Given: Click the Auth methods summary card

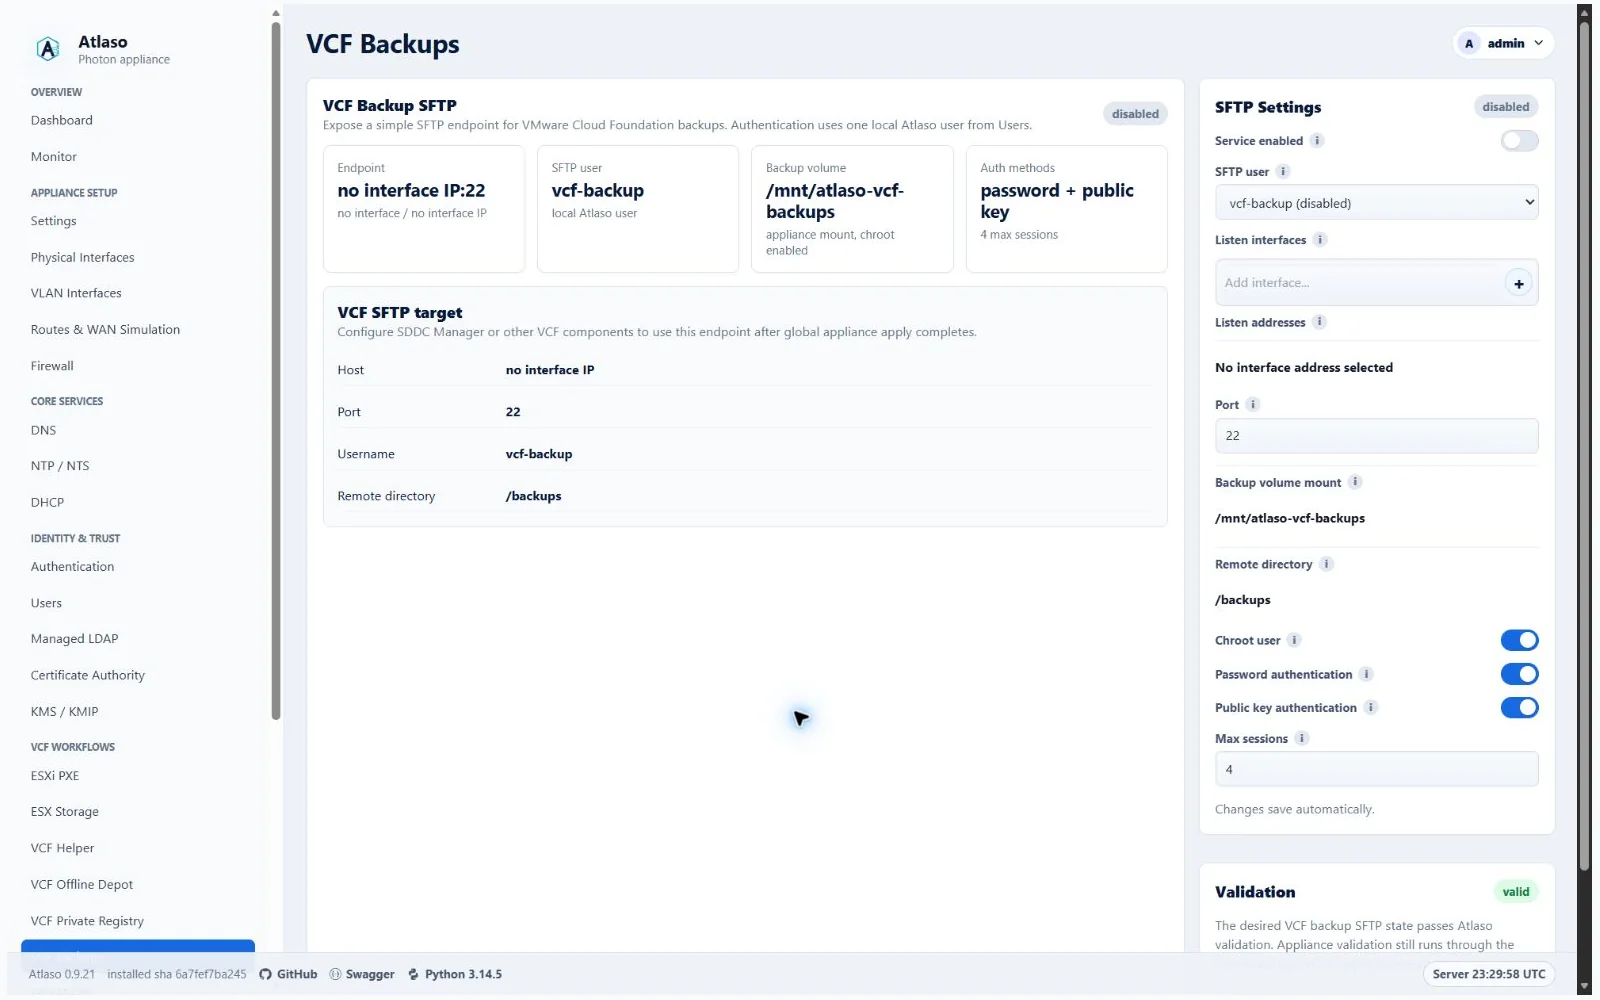Looking at the screenshot, I should (x=1066, y=209).
